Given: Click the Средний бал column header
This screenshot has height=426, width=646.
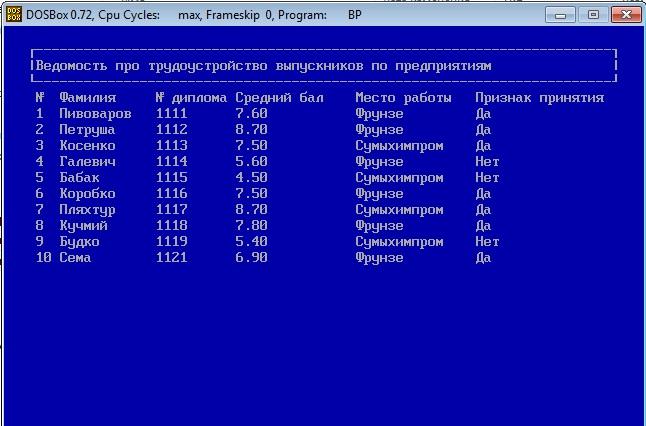Looking at the screenshot, I should [279, 98].
